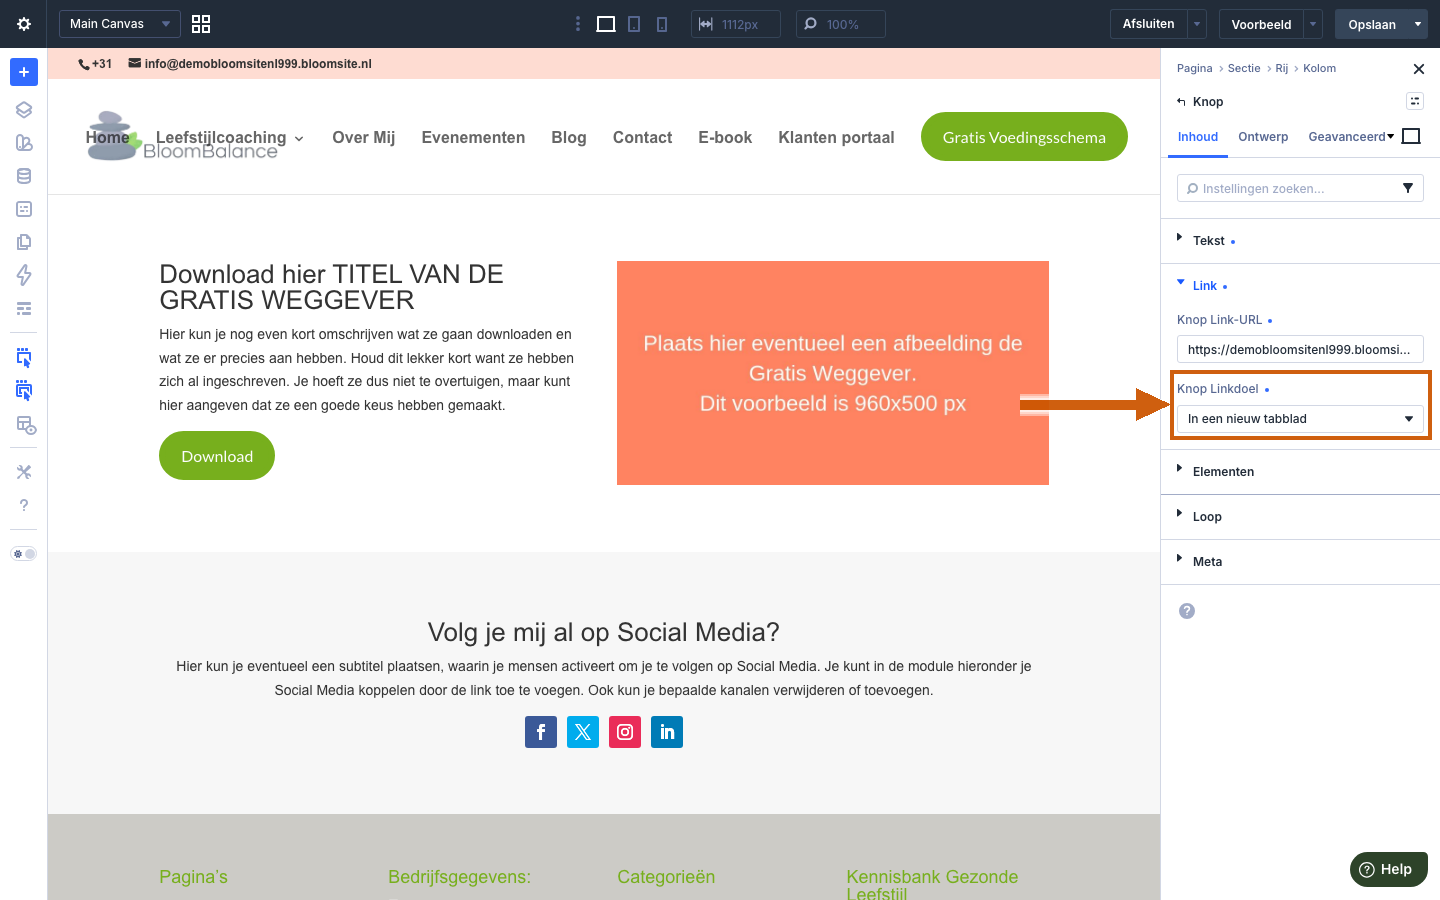Open the dropdown arrow next to Afsluiten
Viewport: 1440px width, 900px height.
point(1197,24)
